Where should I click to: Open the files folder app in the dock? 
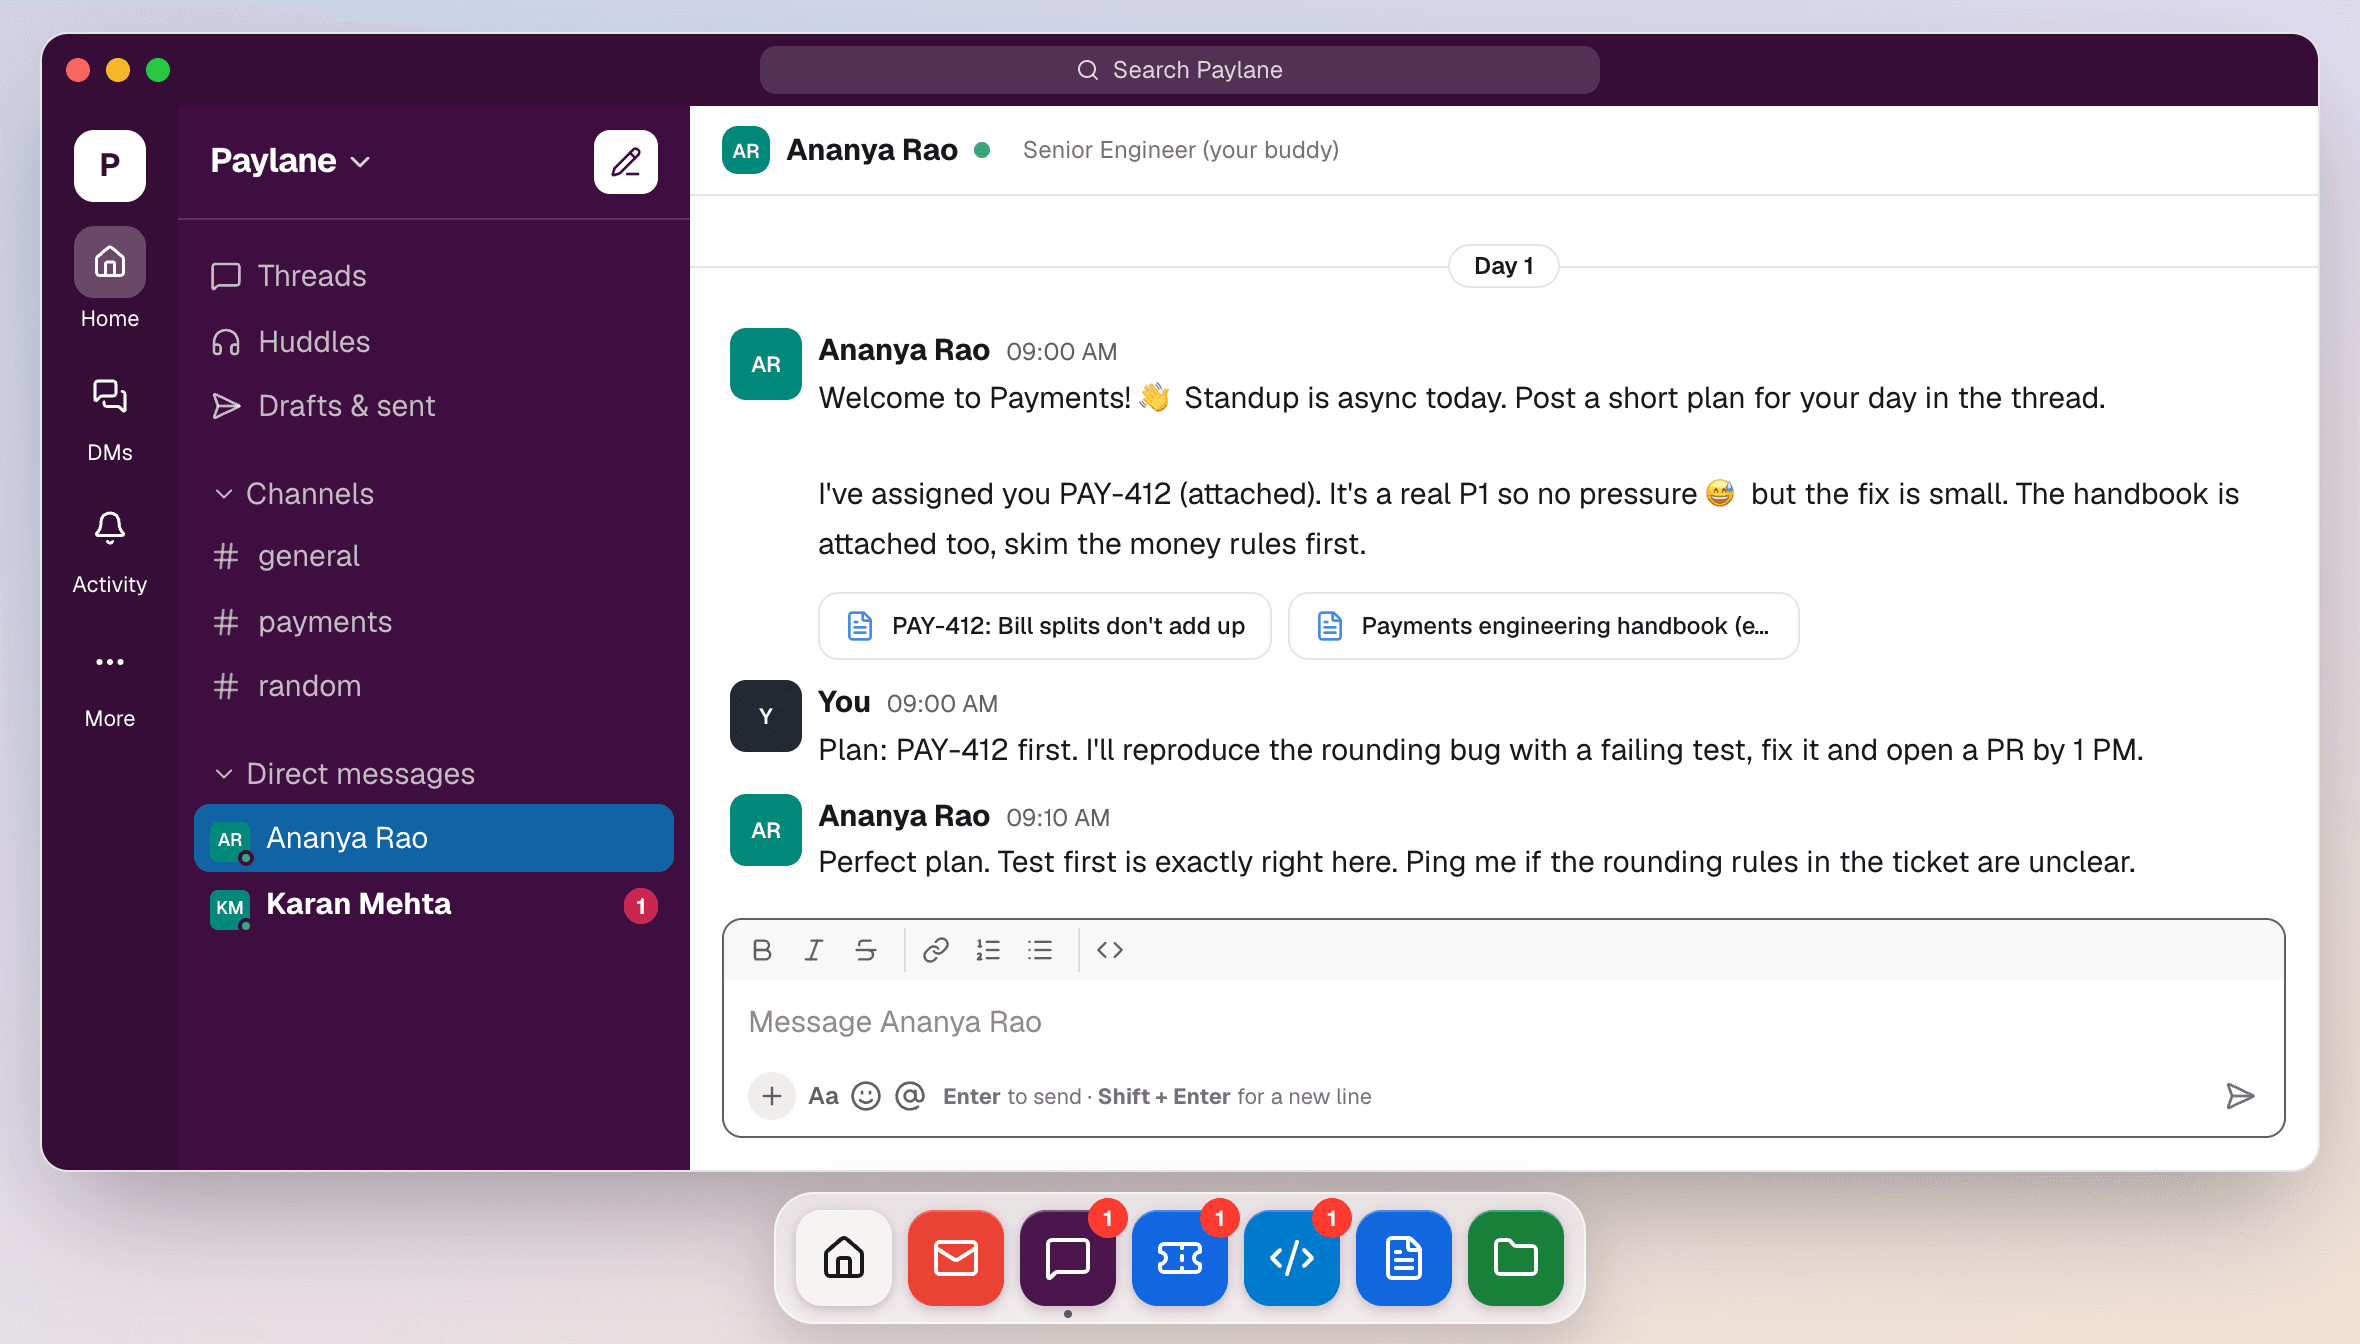[x=1516, y=1258]
